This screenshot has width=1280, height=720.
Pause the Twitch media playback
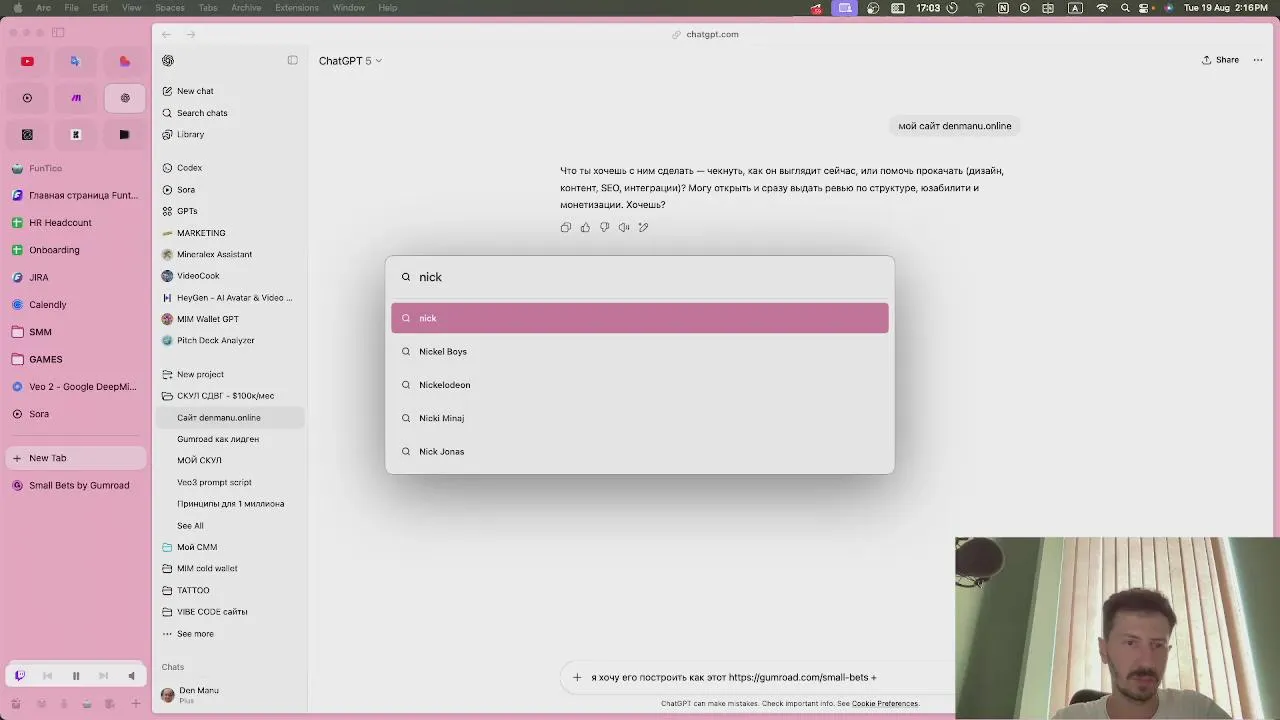(75, 676)
